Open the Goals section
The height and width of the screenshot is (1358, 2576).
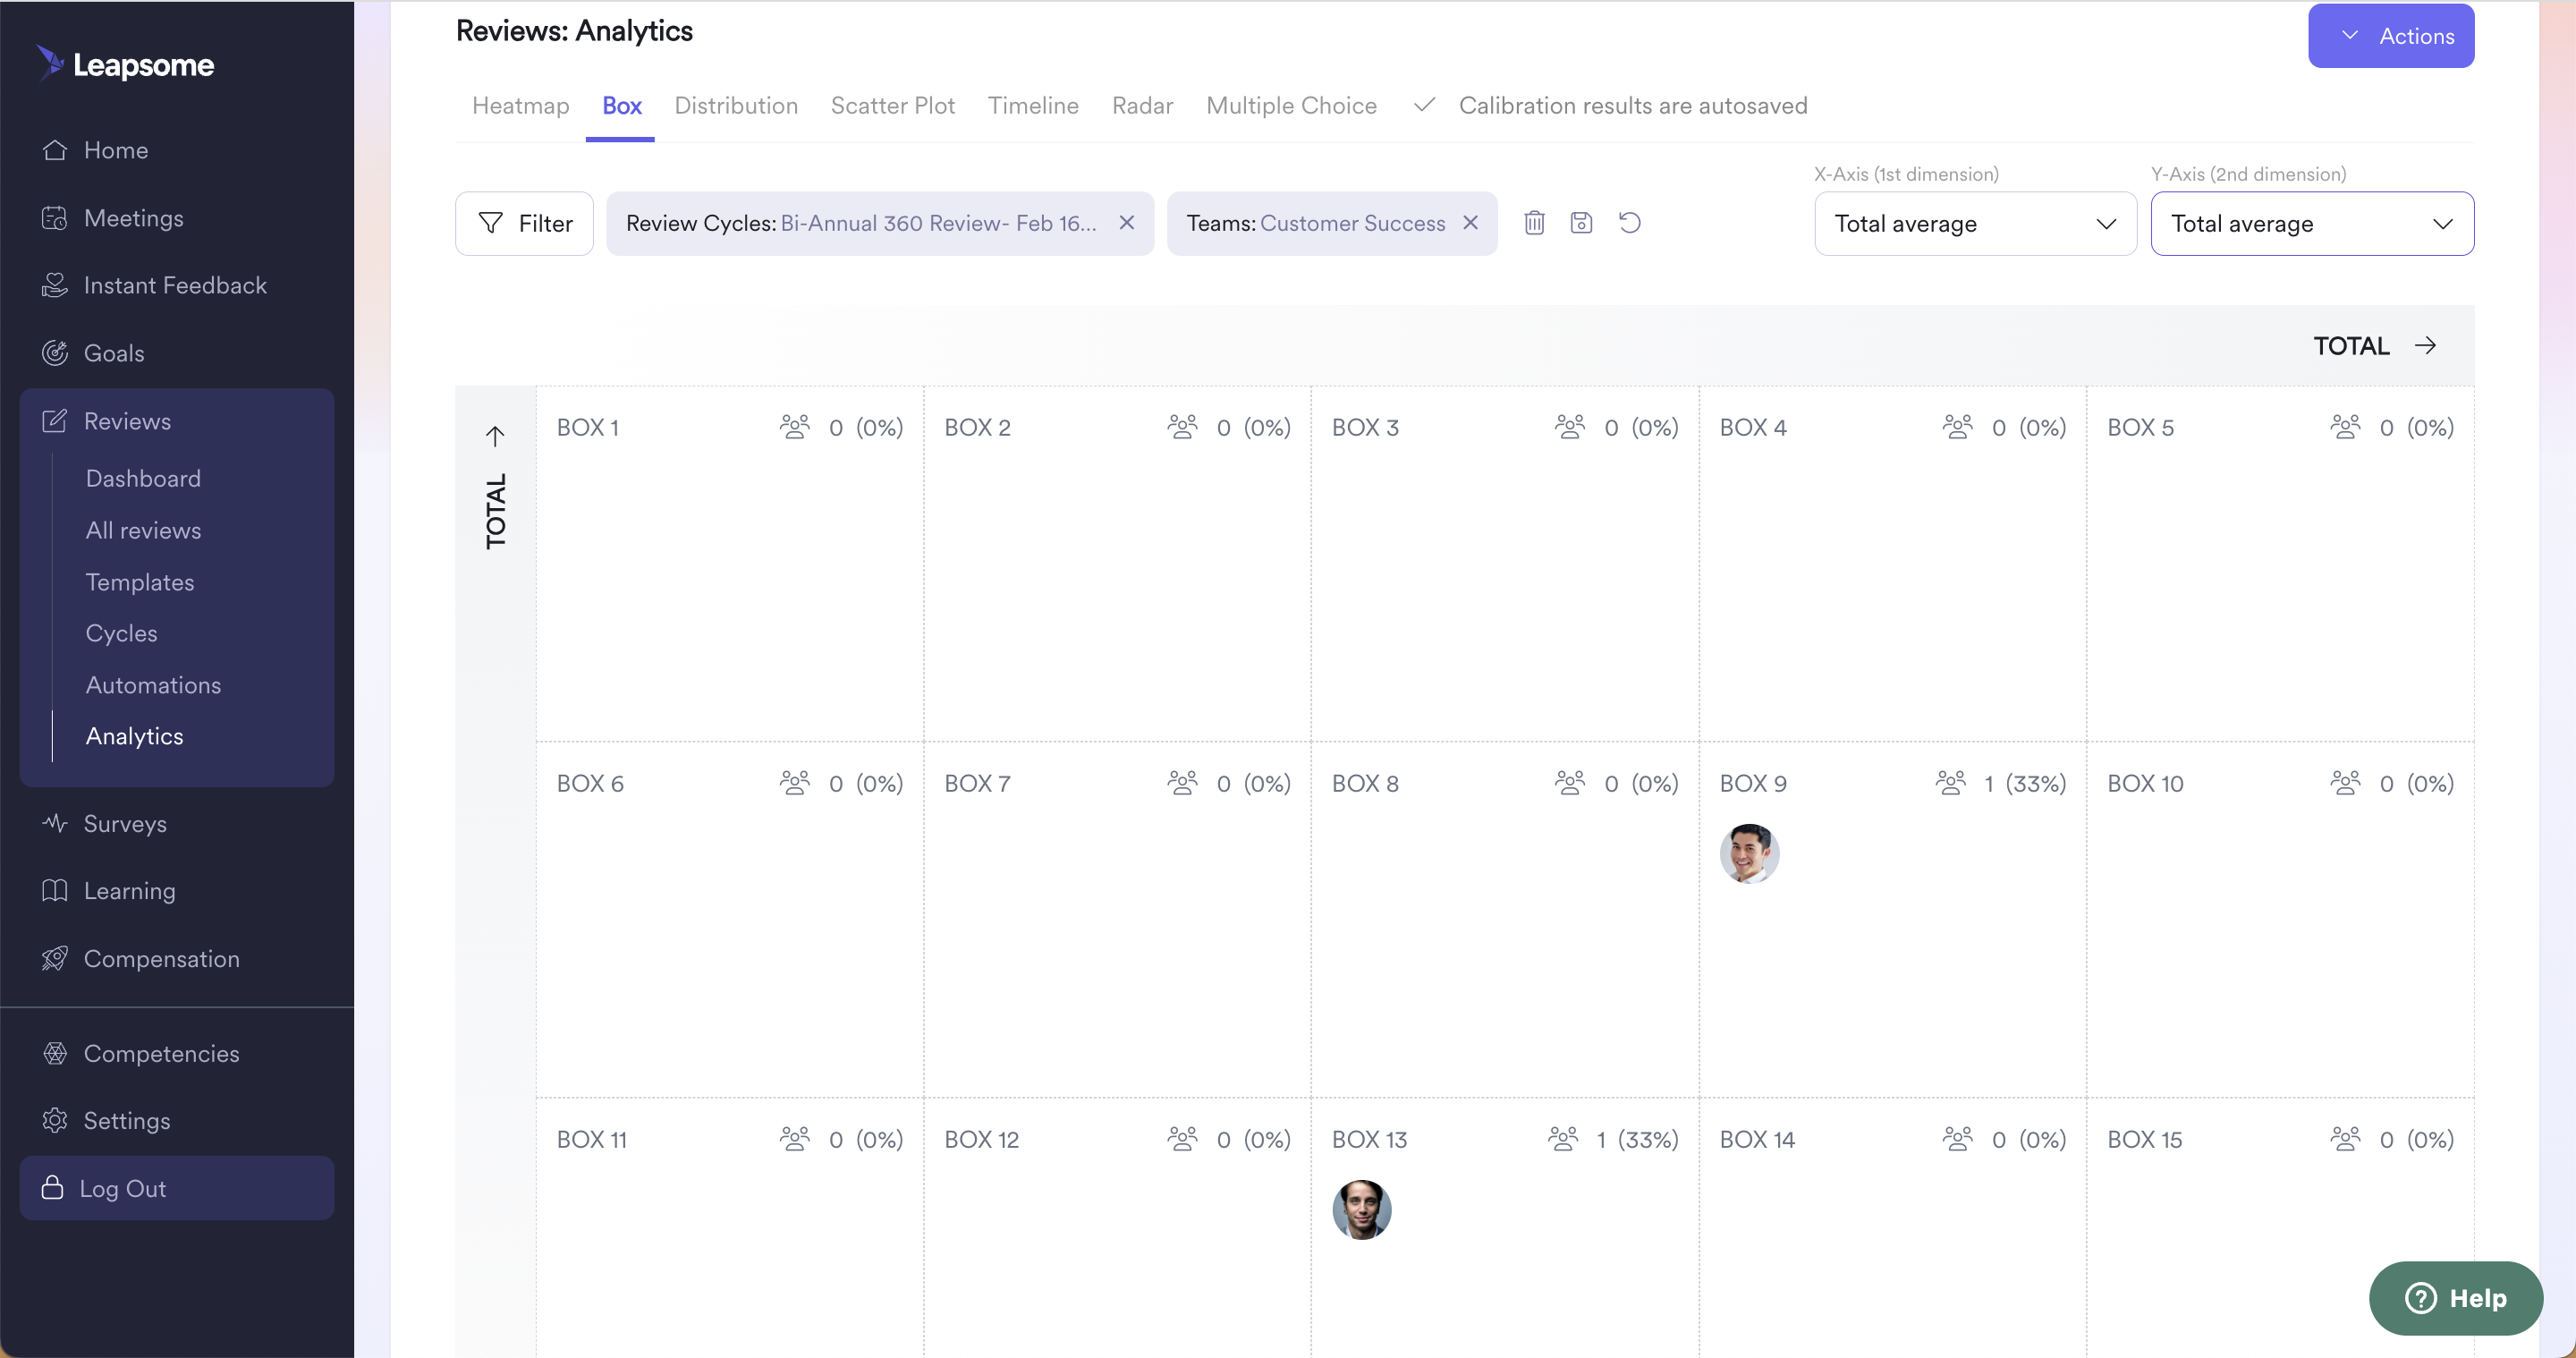[114, 353]
